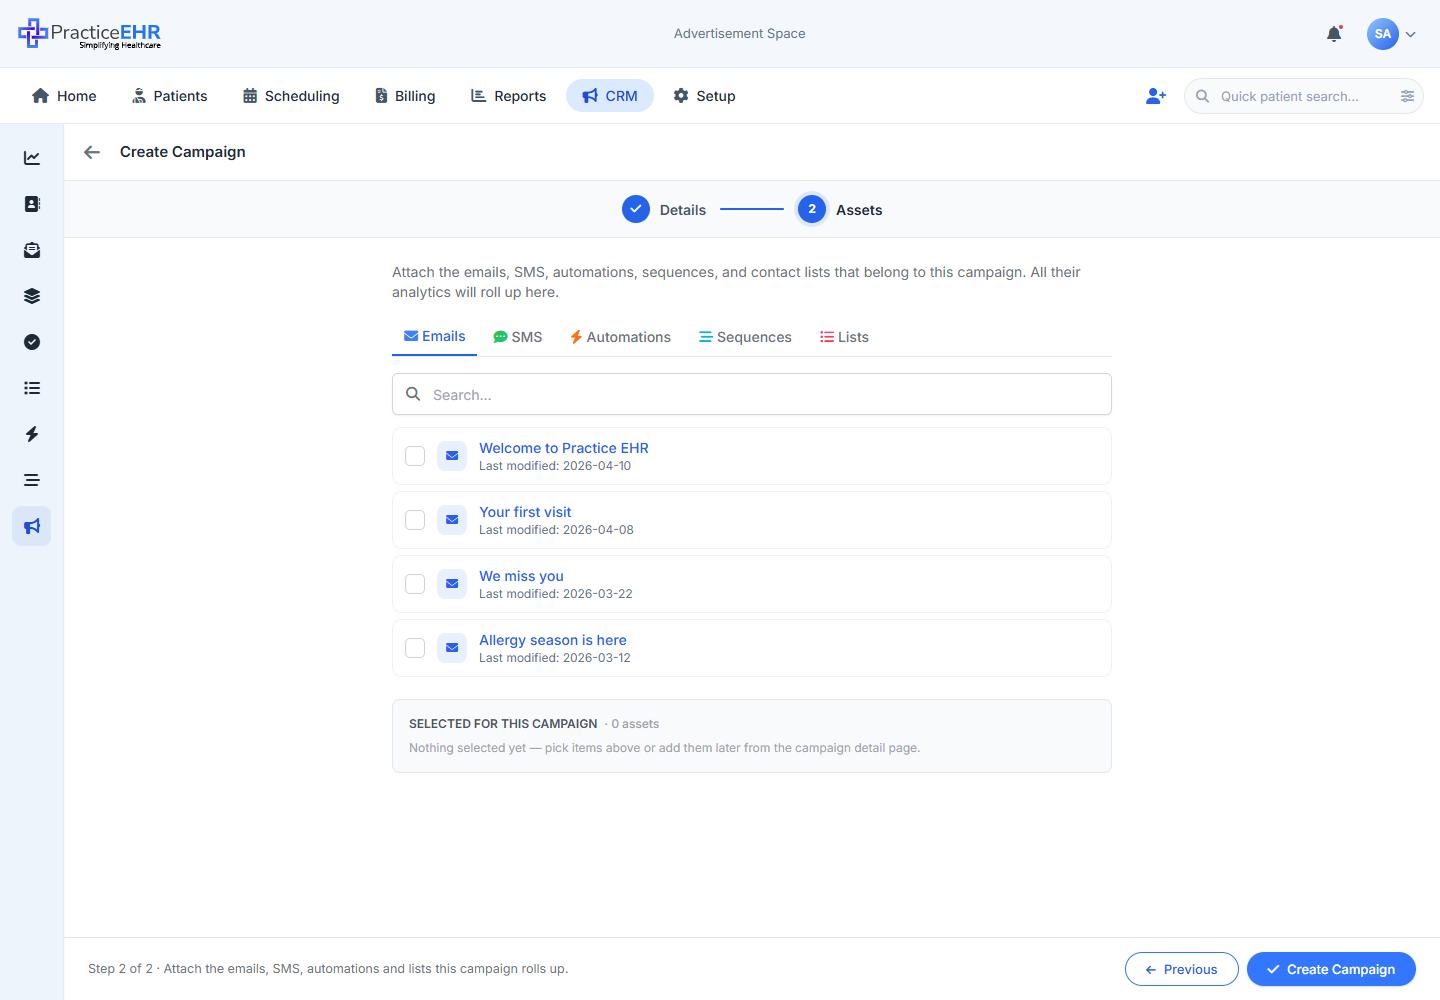Select the Assets step indicator
This screenshot has height=1000, width=1440.
840,209
